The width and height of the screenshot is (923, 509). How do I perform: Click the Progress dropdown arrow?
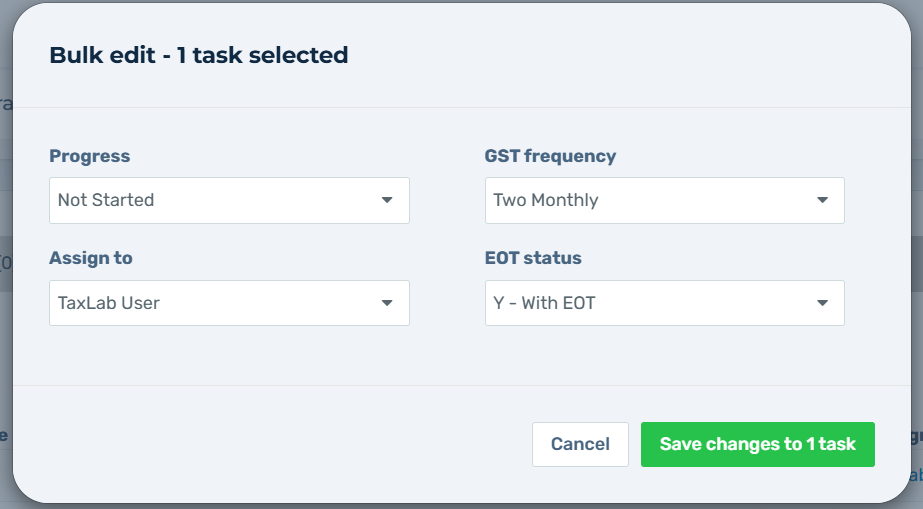[387, 200]
